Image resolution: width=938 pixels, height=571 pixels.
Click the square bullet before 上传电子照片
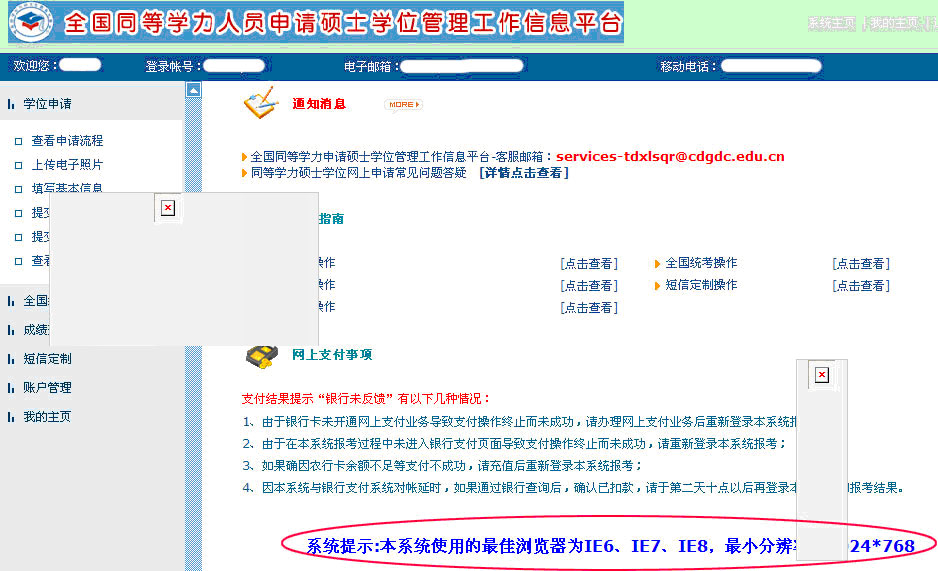click(19, 166)
